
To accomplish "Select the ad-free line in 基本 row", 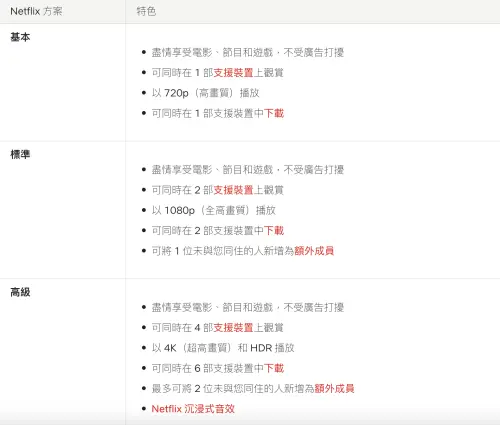I will tap(248, 52).
